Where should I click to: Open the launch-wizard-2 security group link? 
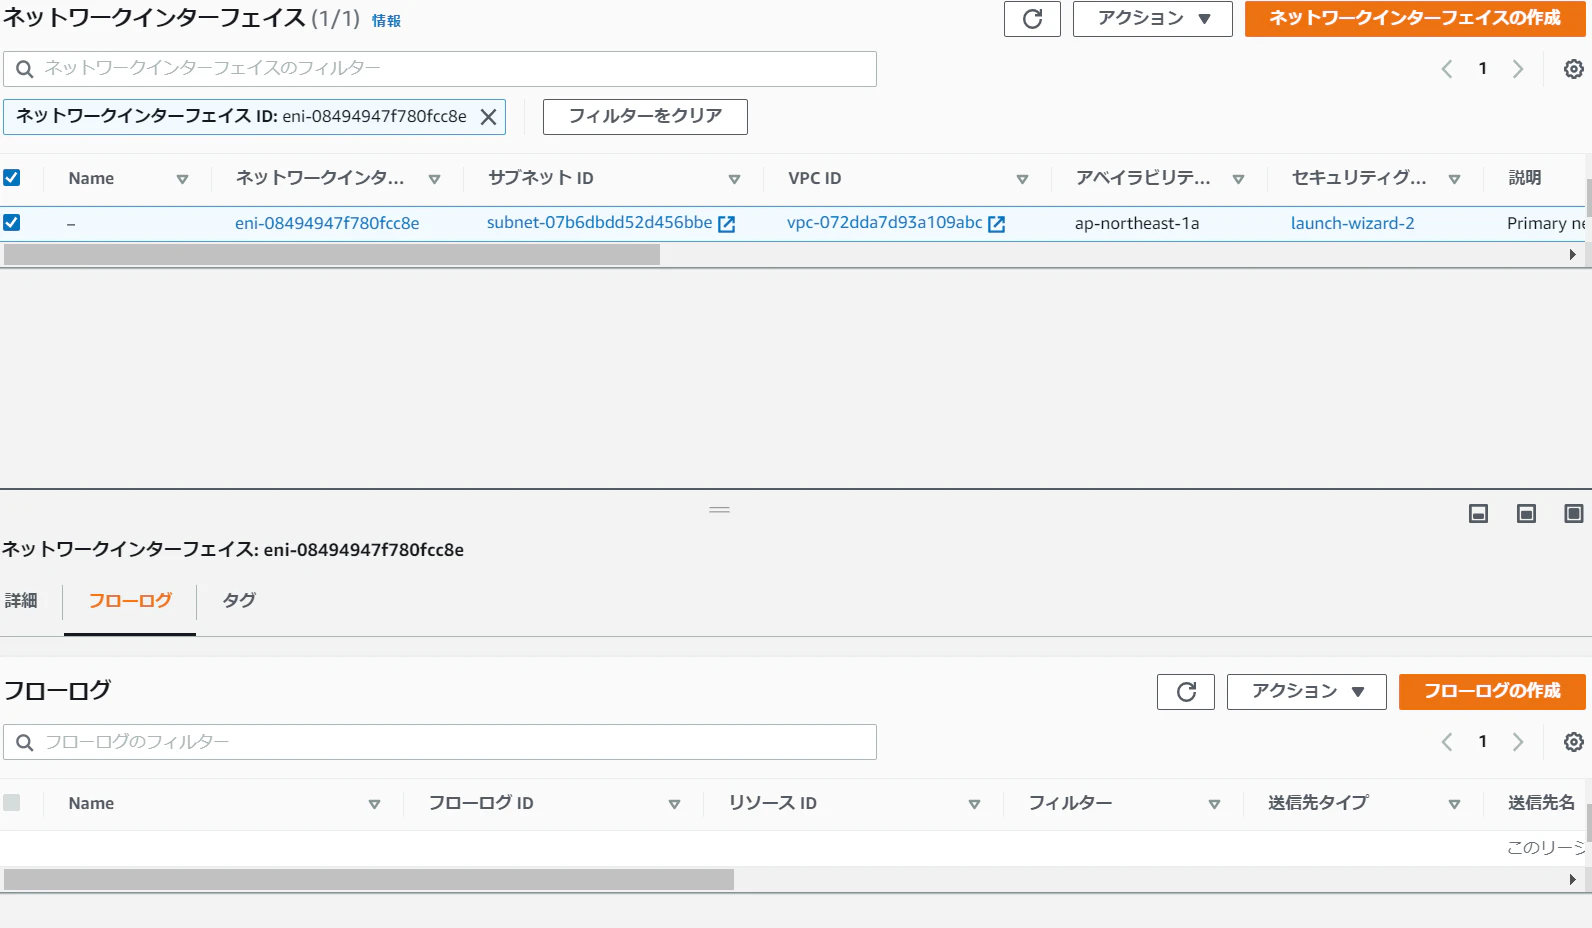point(1352,224)
